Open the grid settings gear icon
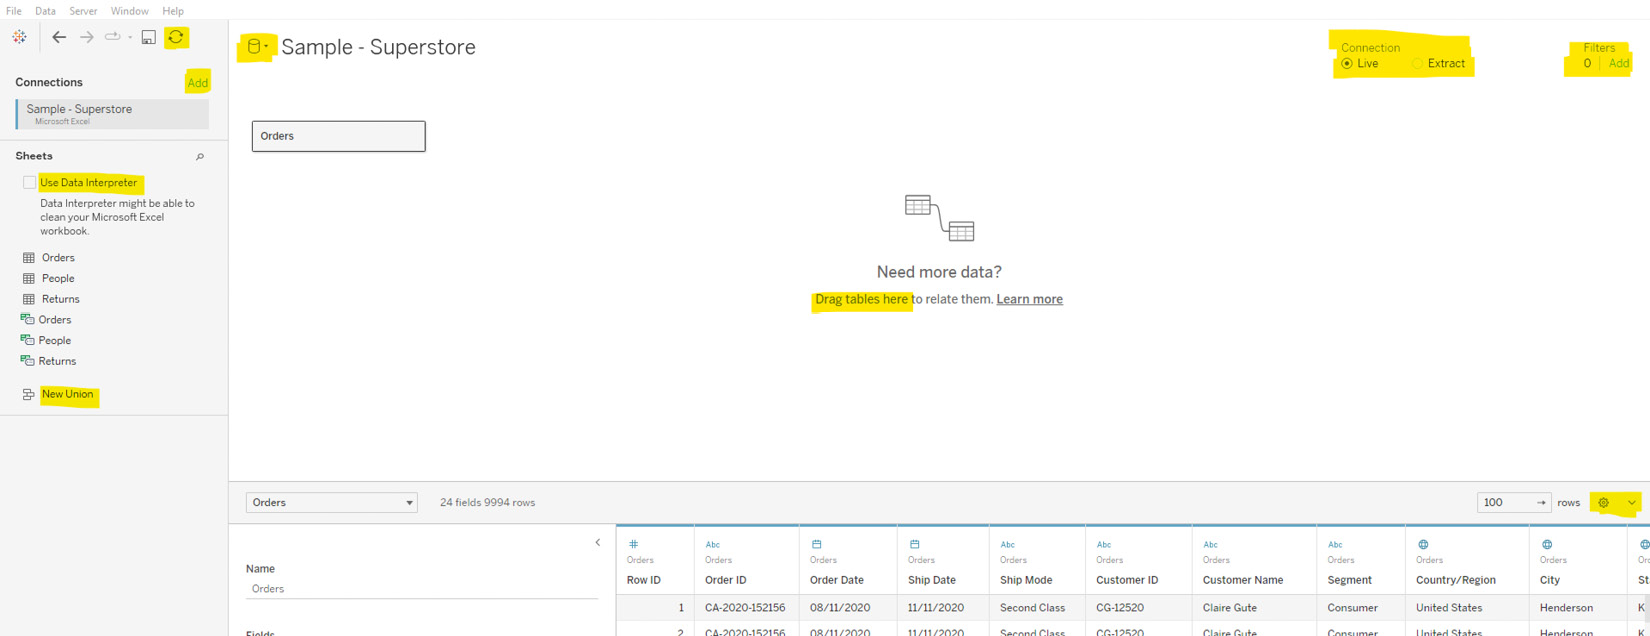The width and height of the screenshot is (1650, 636). click(1604, 503)
